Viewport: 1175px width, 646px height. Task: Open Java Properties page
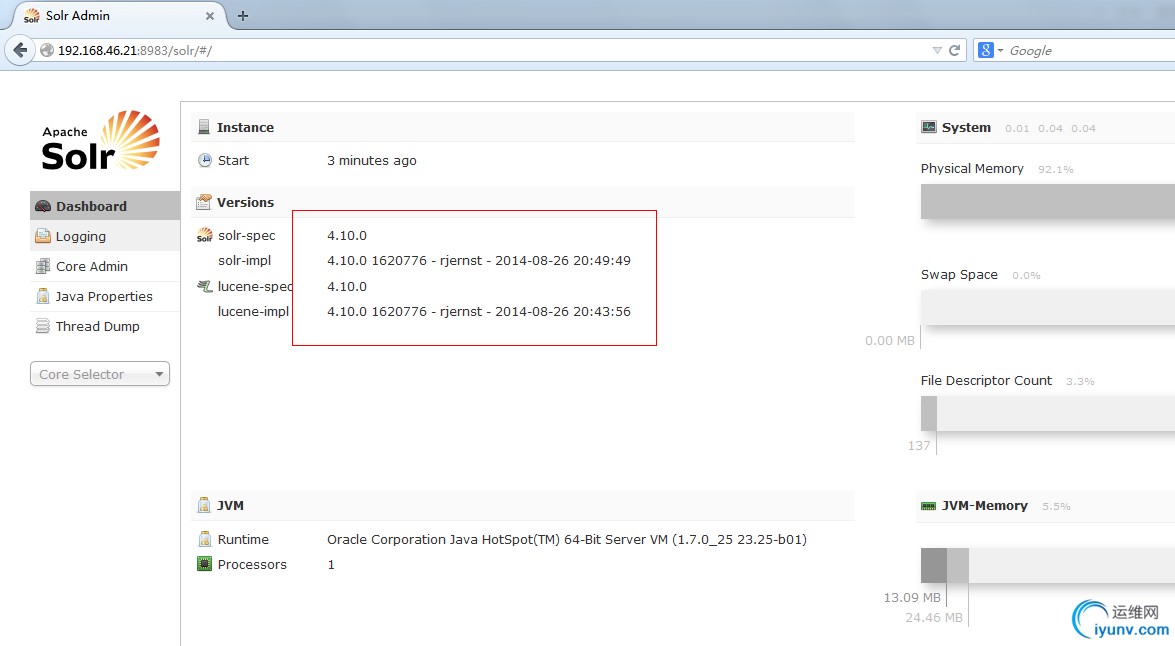105,296
